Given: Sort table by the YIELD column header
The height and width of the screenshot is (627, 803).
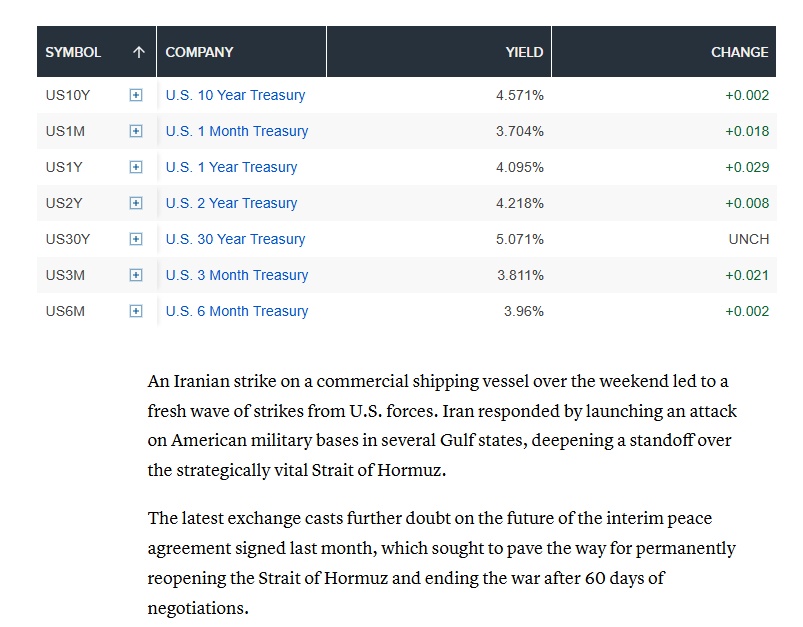Looking at the screenshot, I should (x=524, y=52).
